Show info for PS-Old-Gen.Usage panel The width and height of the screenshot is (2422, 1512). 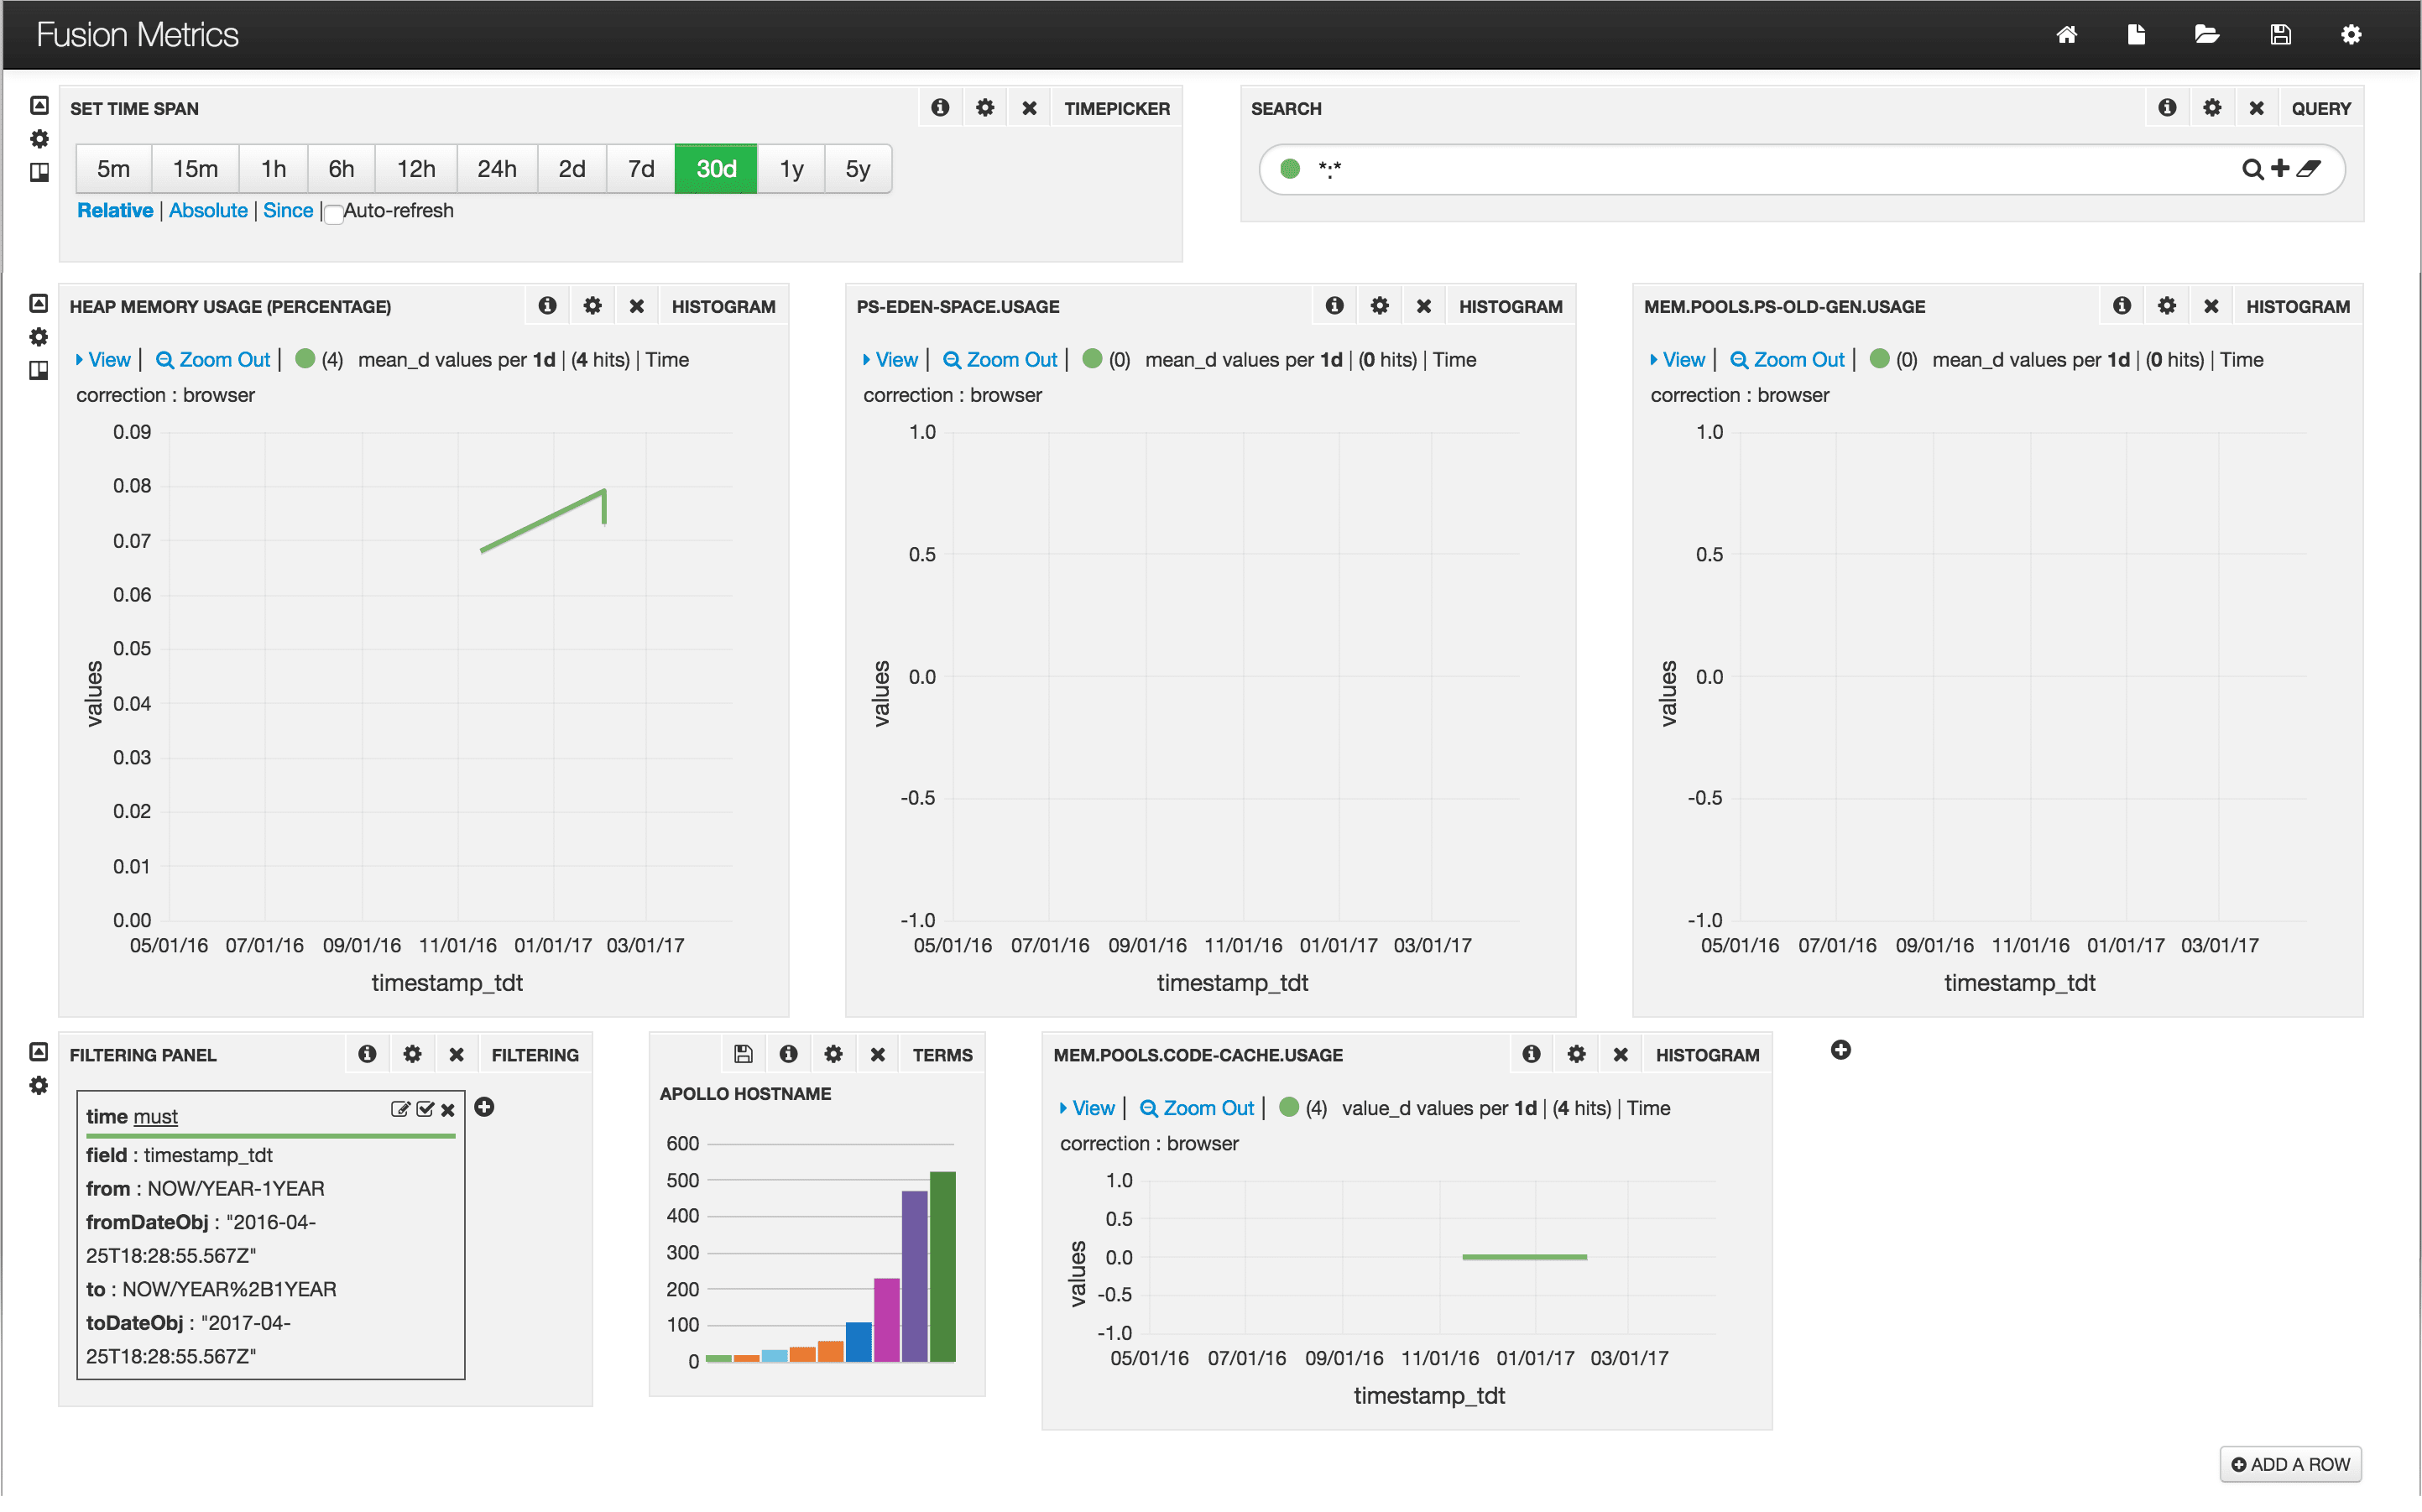pos(2122,306)
